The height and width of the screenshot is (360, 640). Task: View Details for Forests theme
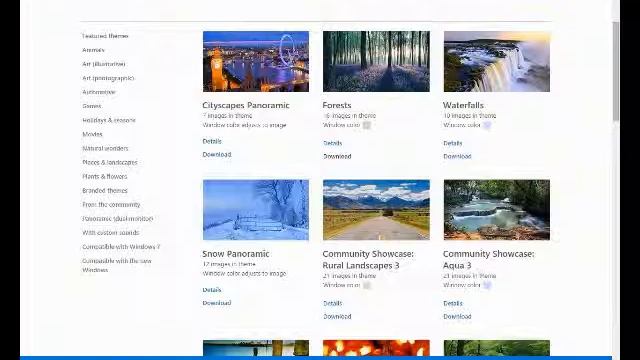pos(333,143)
